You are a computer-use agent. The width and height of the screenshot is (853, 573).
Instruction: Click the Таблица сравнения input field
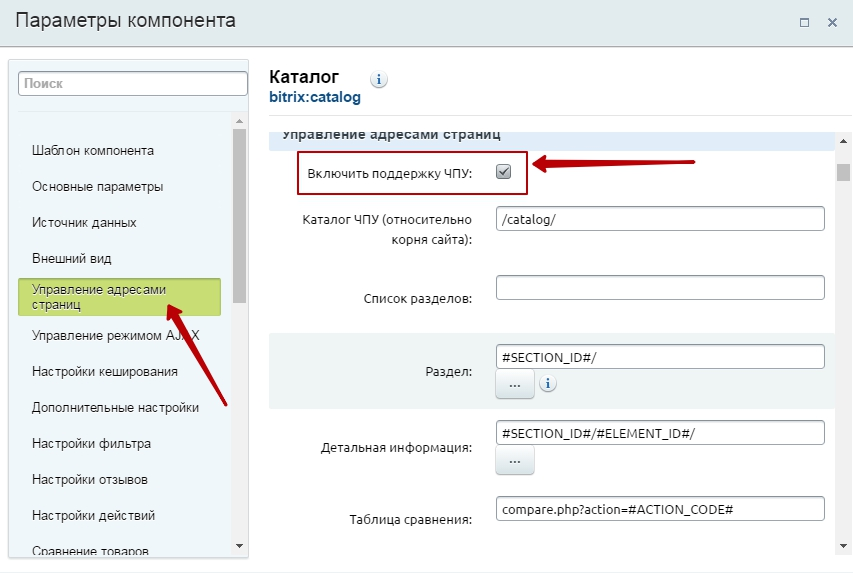pos(659,508)
